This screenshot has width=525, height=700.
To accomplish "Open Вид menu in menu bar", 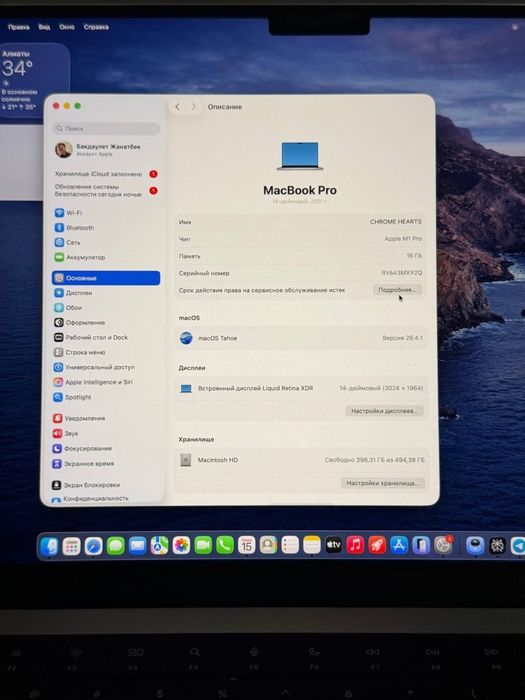I will click(x=44, y=27).
